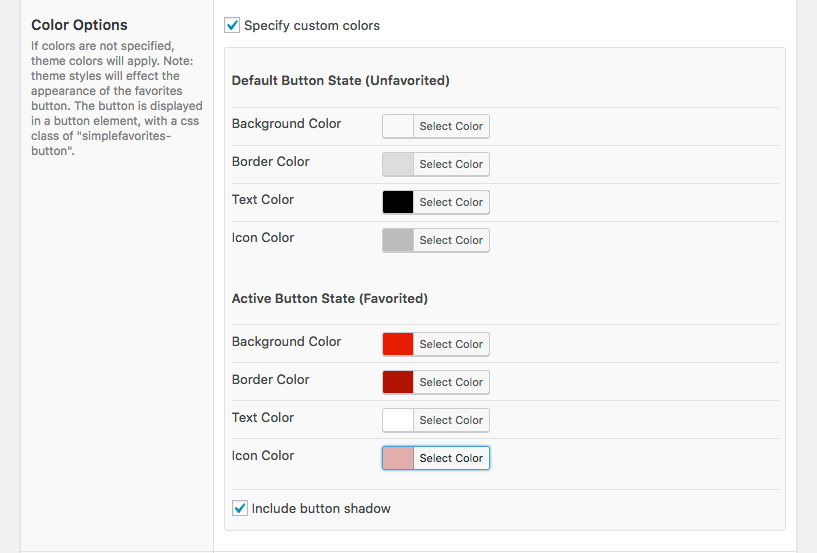Open Select Color for Active Background Color
This screenshot has width=817, height=553.
coord(451,344)
